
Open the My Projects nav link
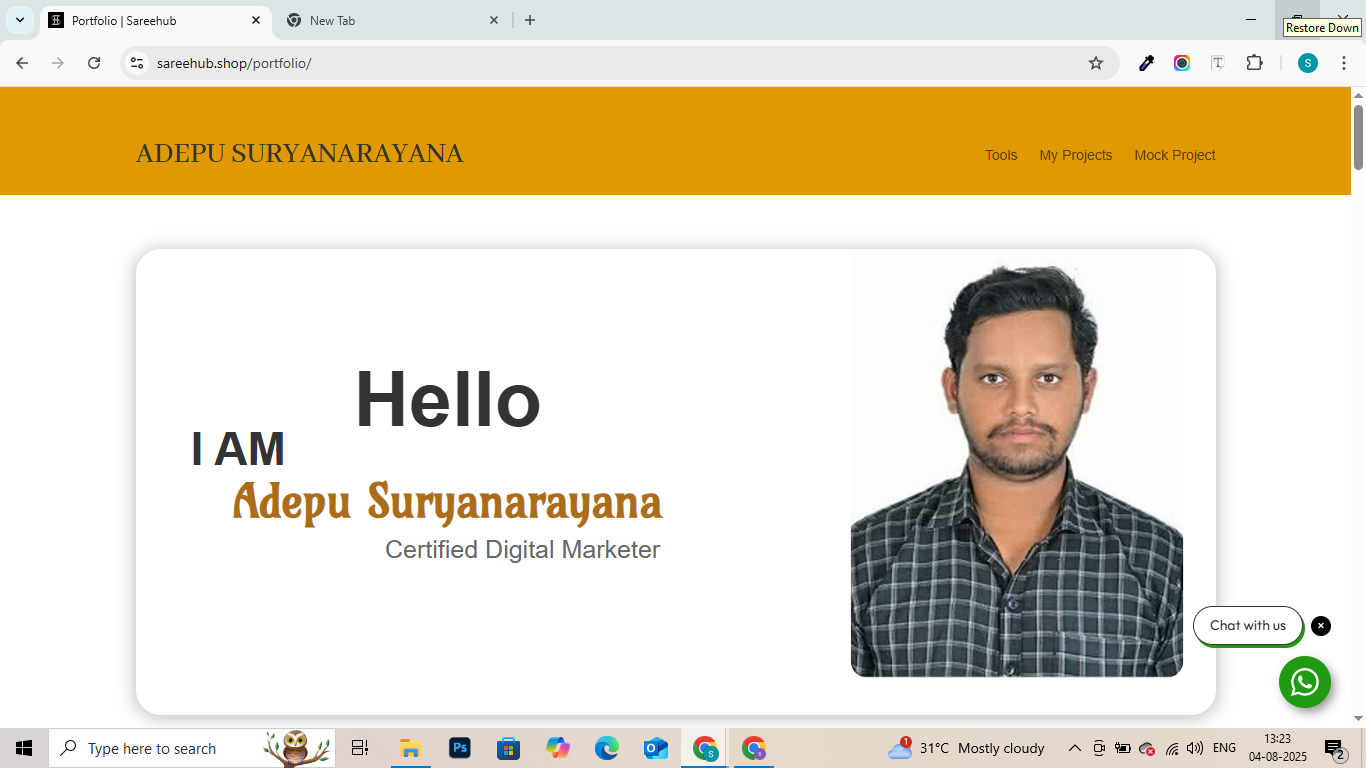coord(1075,155)
